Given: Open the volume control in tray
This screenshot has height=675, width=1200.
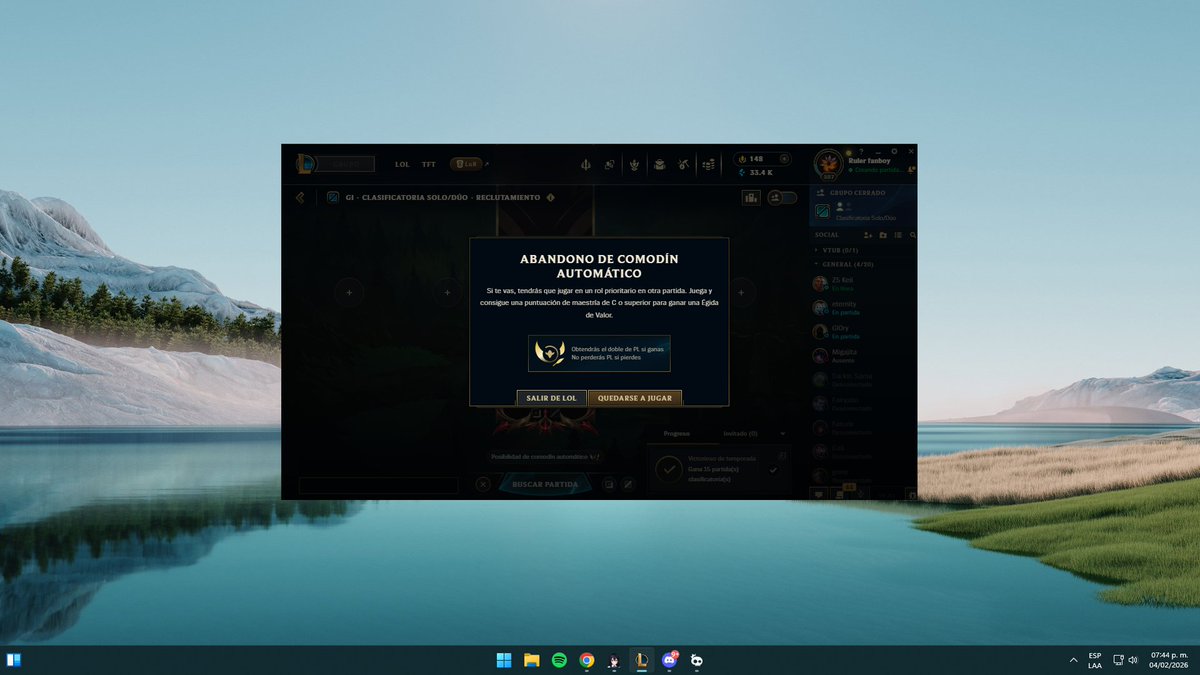Looking at the screenshot, I should [1133, 660].
